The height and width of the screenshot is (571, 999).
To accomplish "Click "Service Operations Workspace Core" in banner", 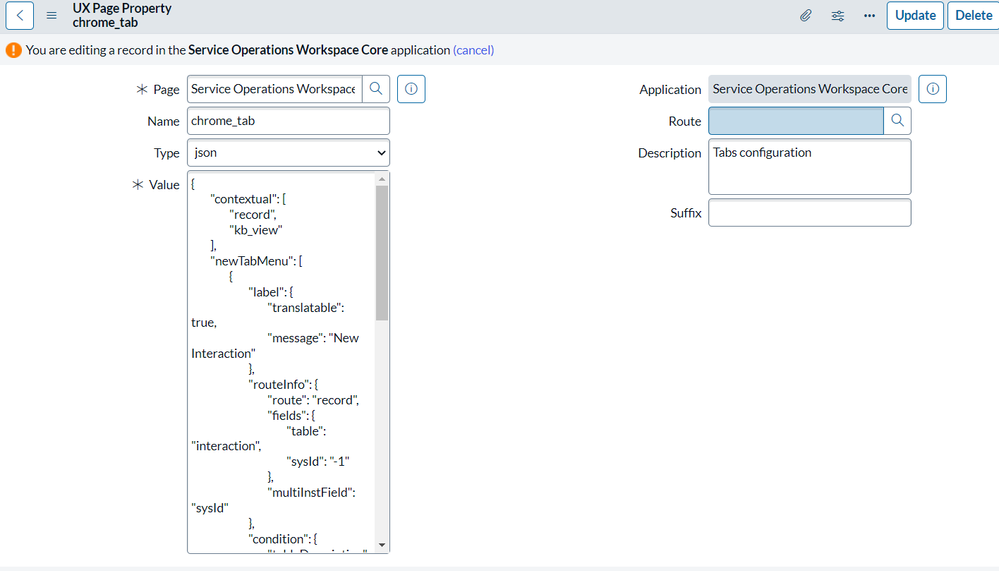I will tap(288, 50).
